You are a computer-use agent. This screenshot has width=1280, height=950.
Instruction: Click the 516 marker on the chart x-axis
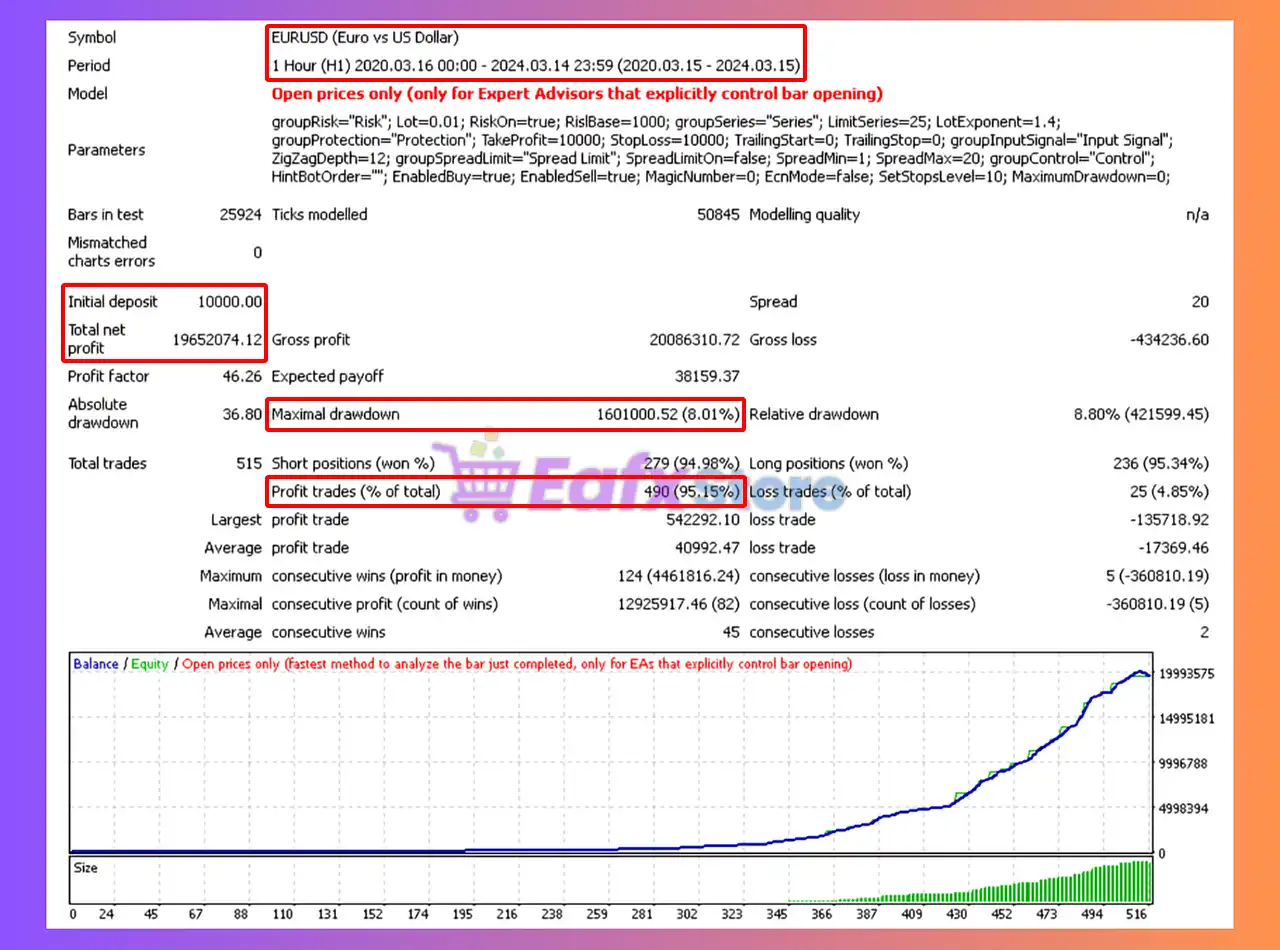(x=1138, y=914)
